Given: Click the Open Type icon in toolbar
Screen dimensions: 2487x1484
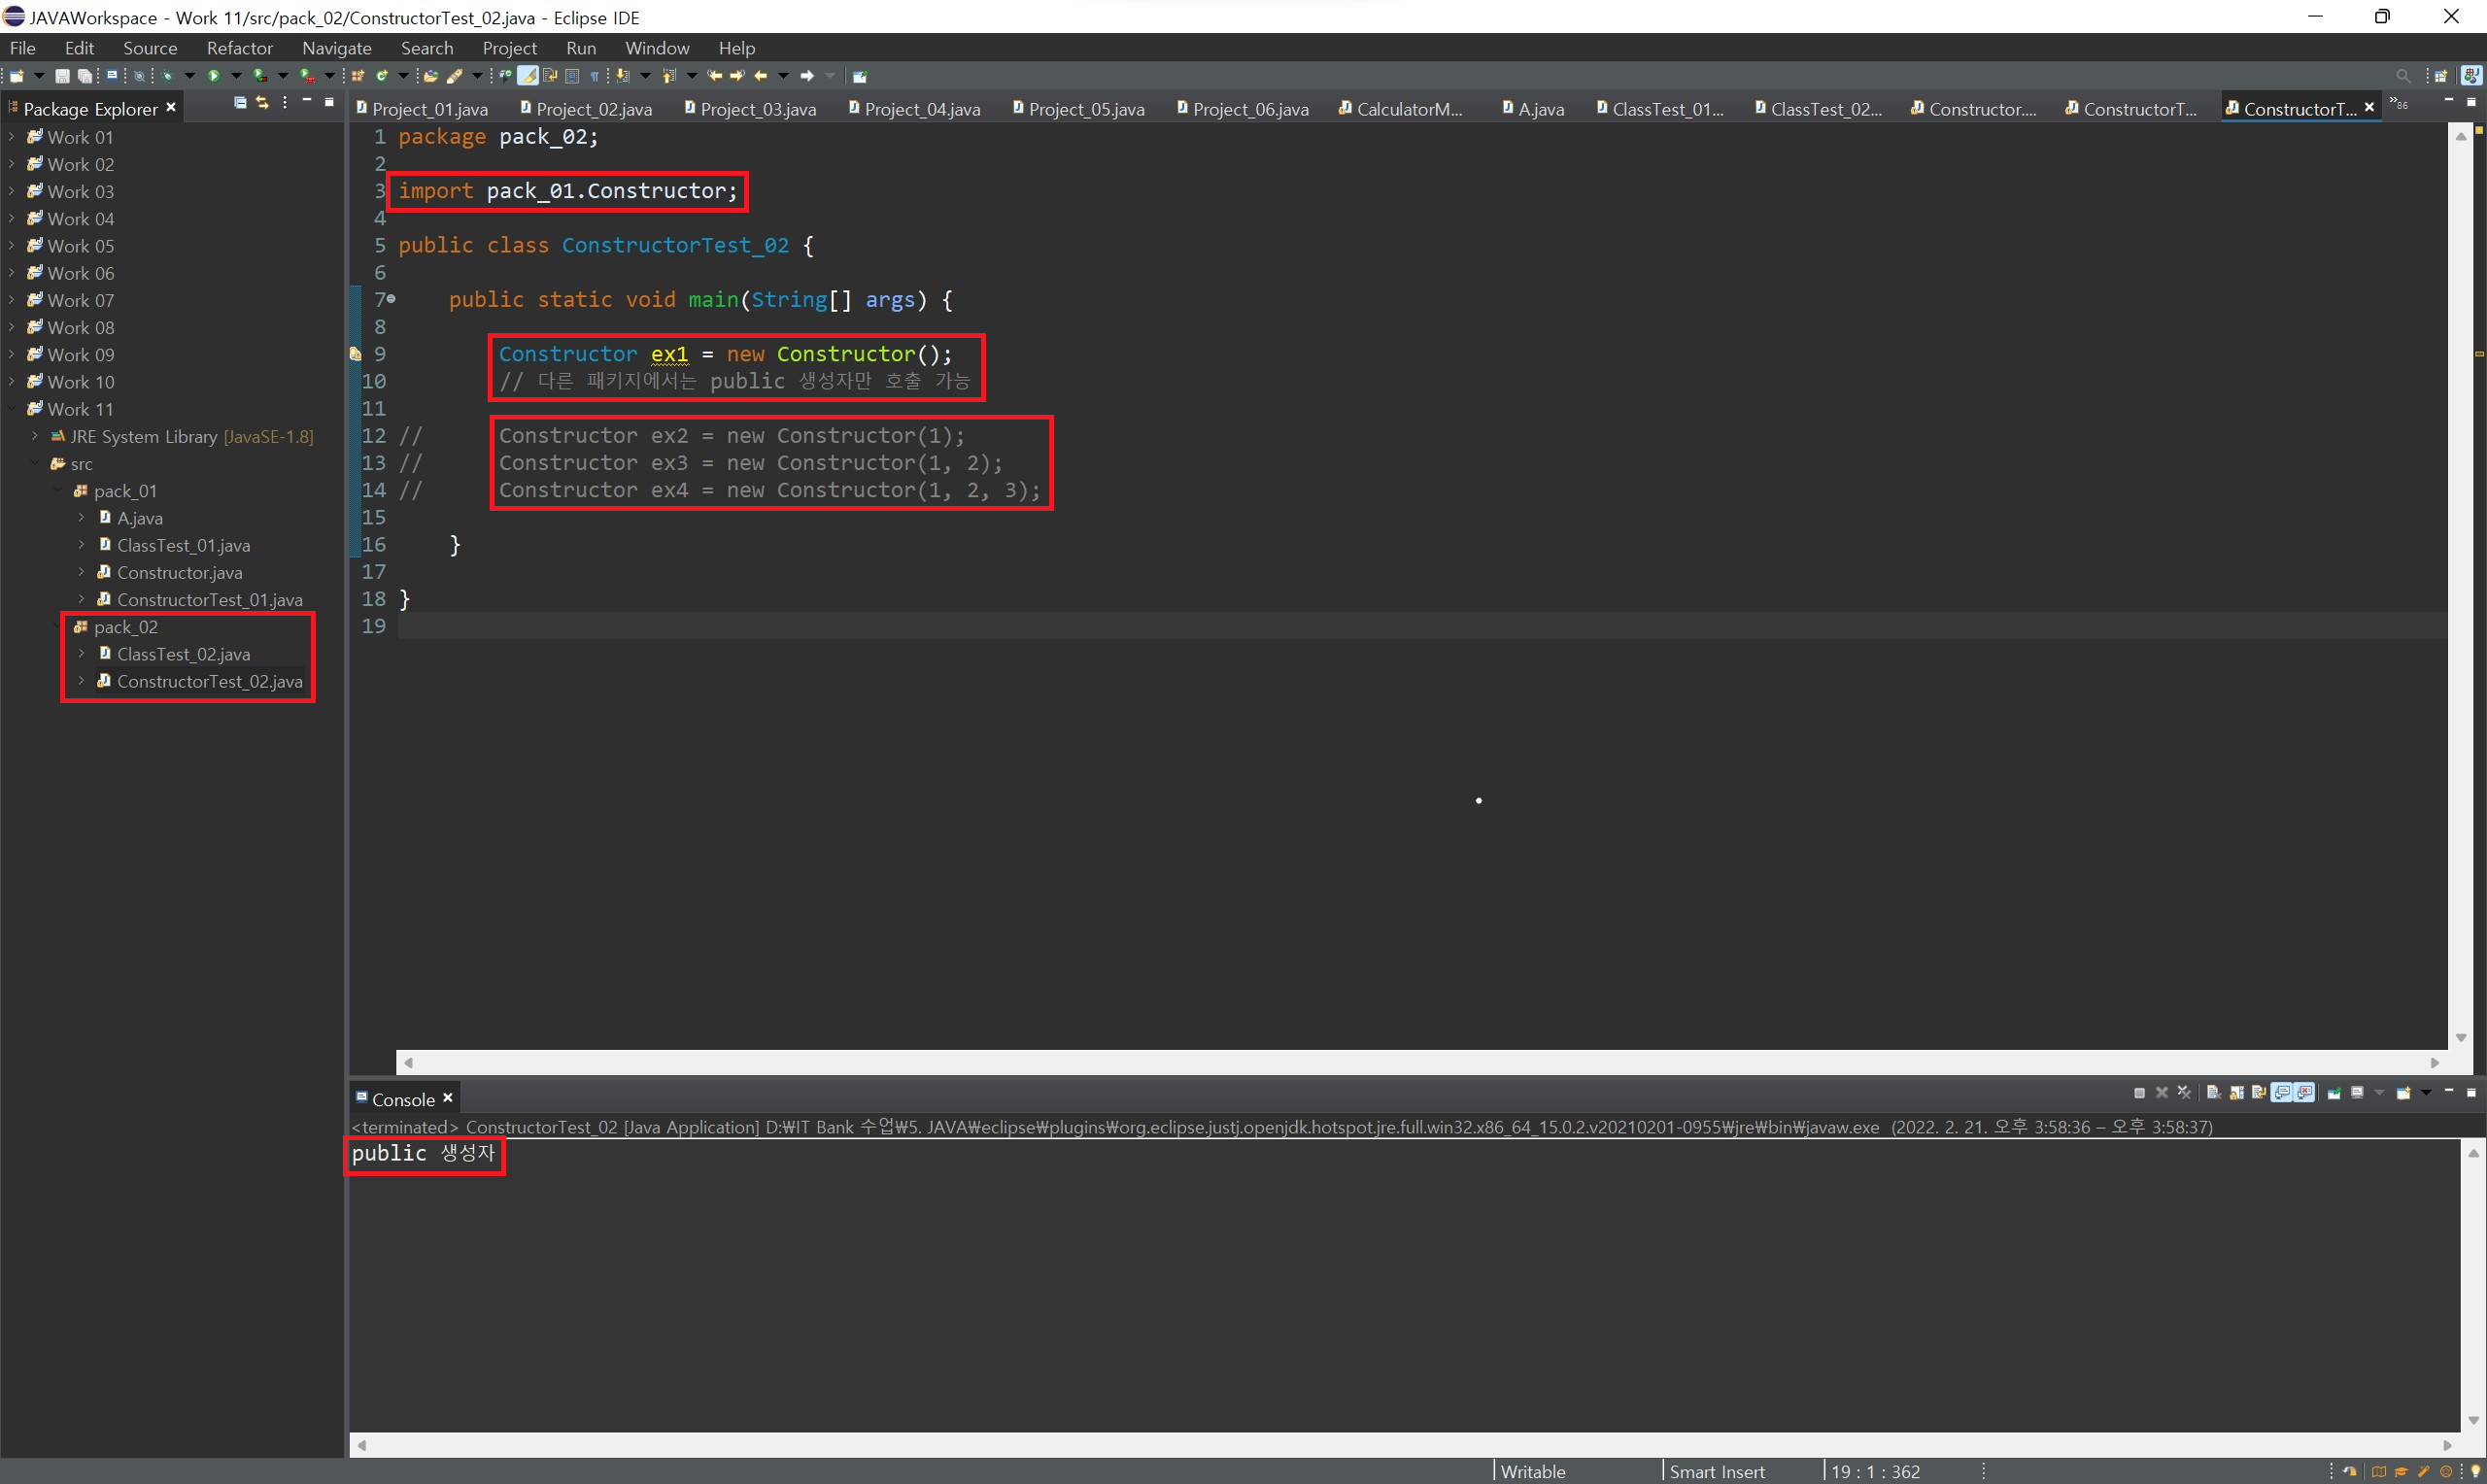Looking at the screenshot, I should pyautogui.click(x=431, y=76).
